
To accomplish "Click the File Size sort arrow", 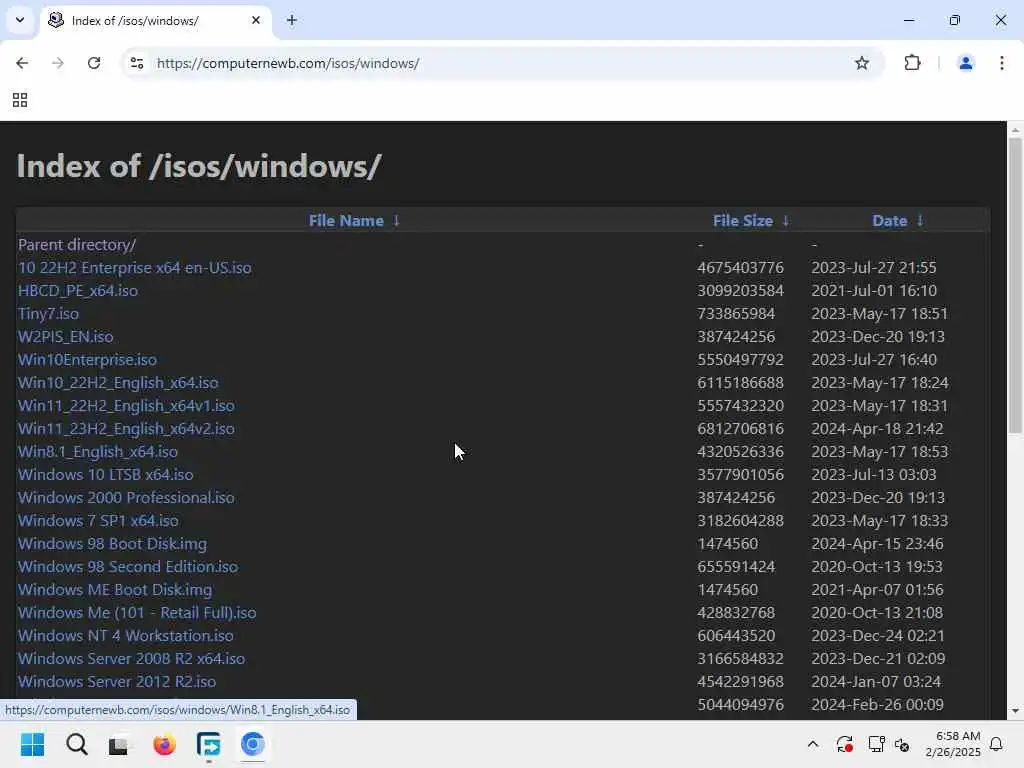I will (x=786, y=221).
